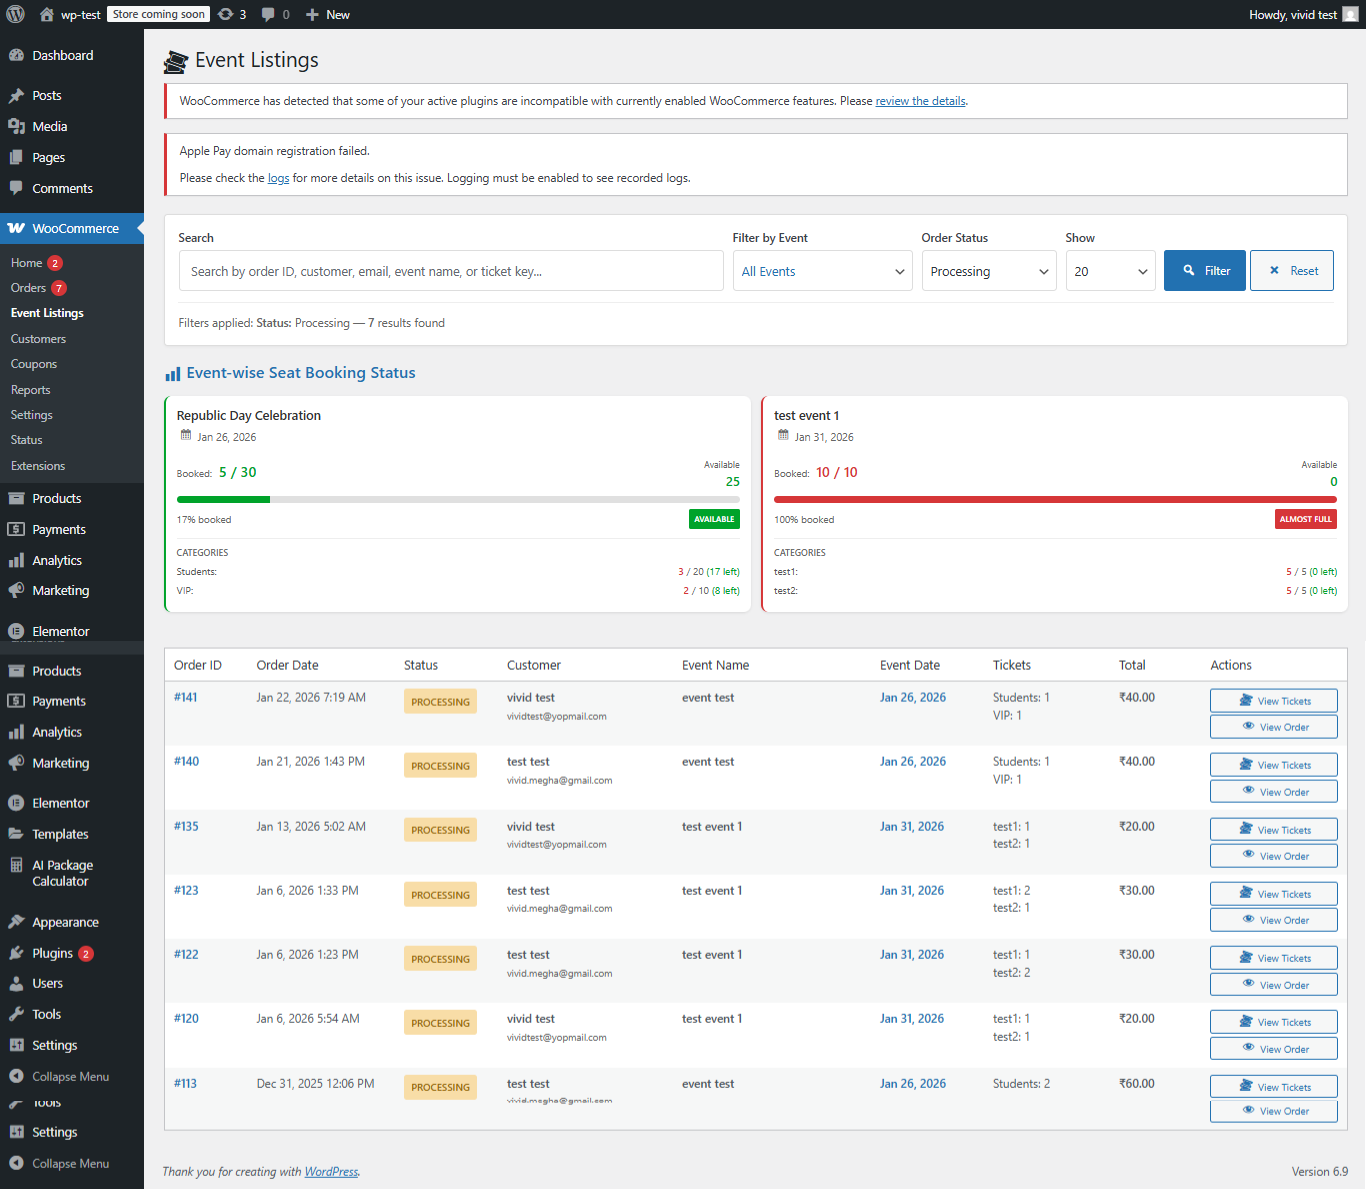This screenshot has height=1192, width=1366.
Task: Change the Order Status dropdown from Processing
Action: [x=988, y=270]
